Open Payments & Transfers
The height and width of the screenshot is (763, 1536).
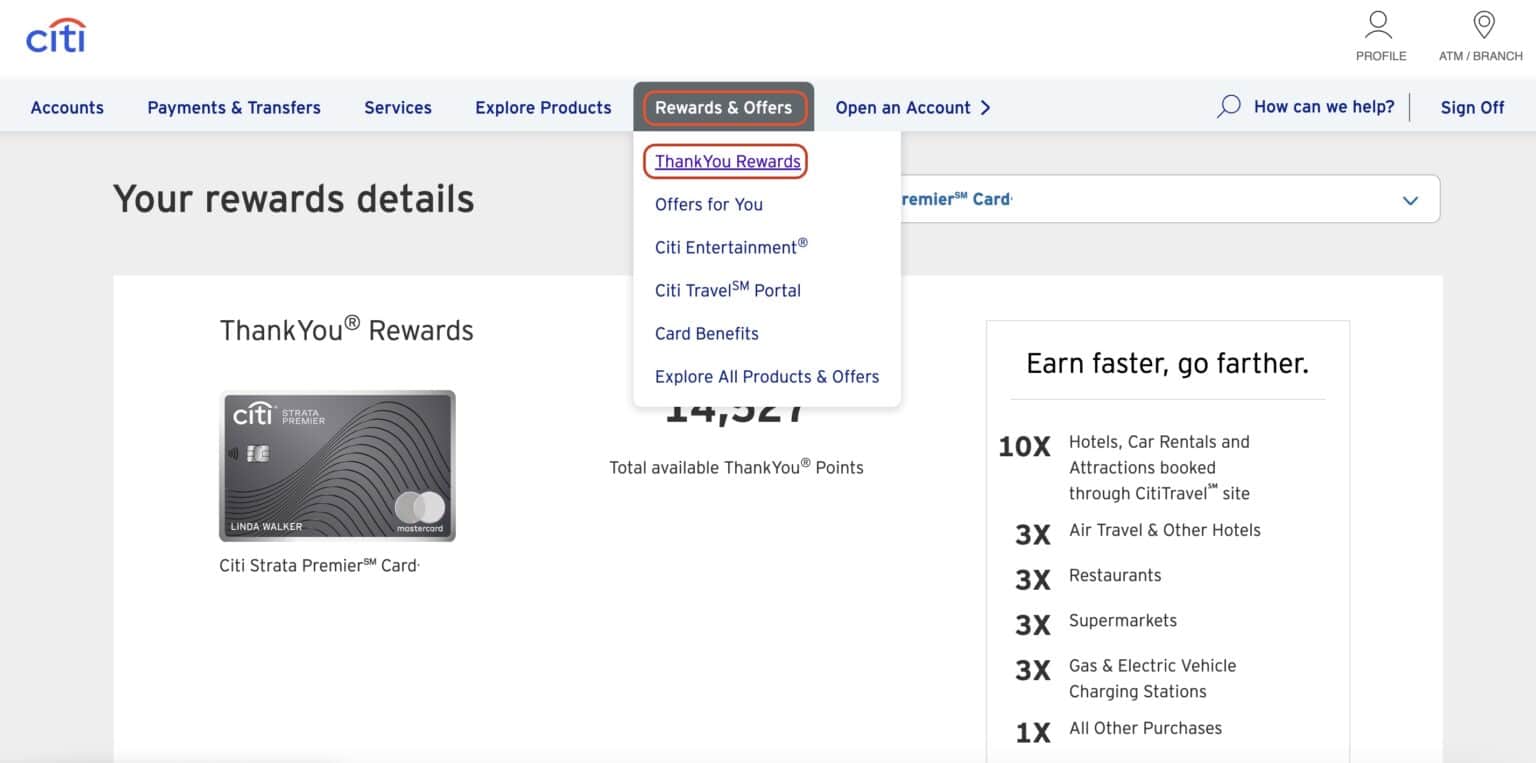[234, 107]
